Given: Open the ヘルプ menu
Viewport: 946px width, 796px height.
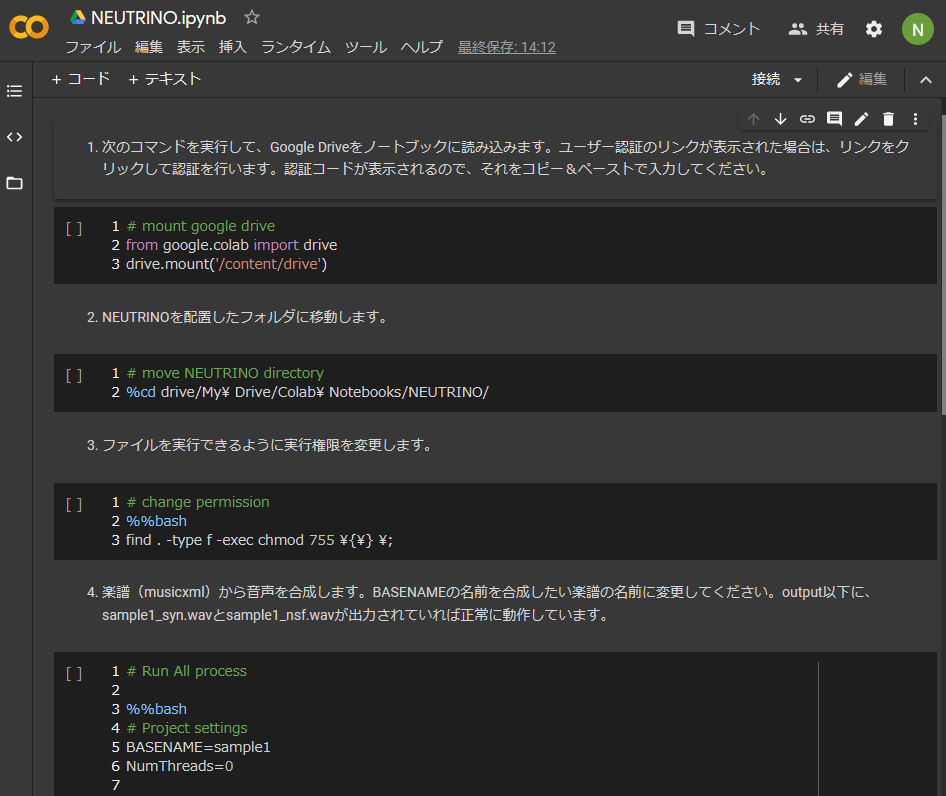Looking at the screenshot, I should point(422,47).
